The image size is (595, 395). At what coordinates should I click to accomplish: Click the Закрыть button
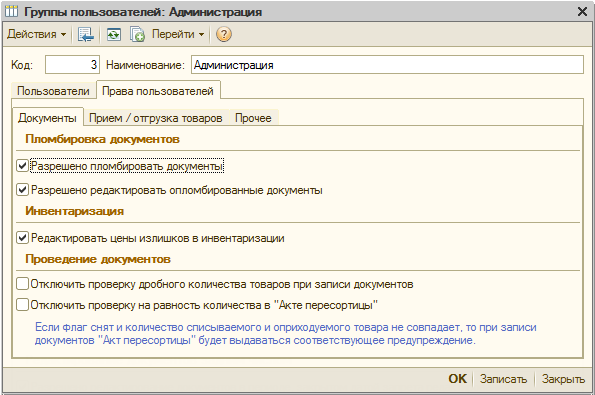tap(563, 379)
